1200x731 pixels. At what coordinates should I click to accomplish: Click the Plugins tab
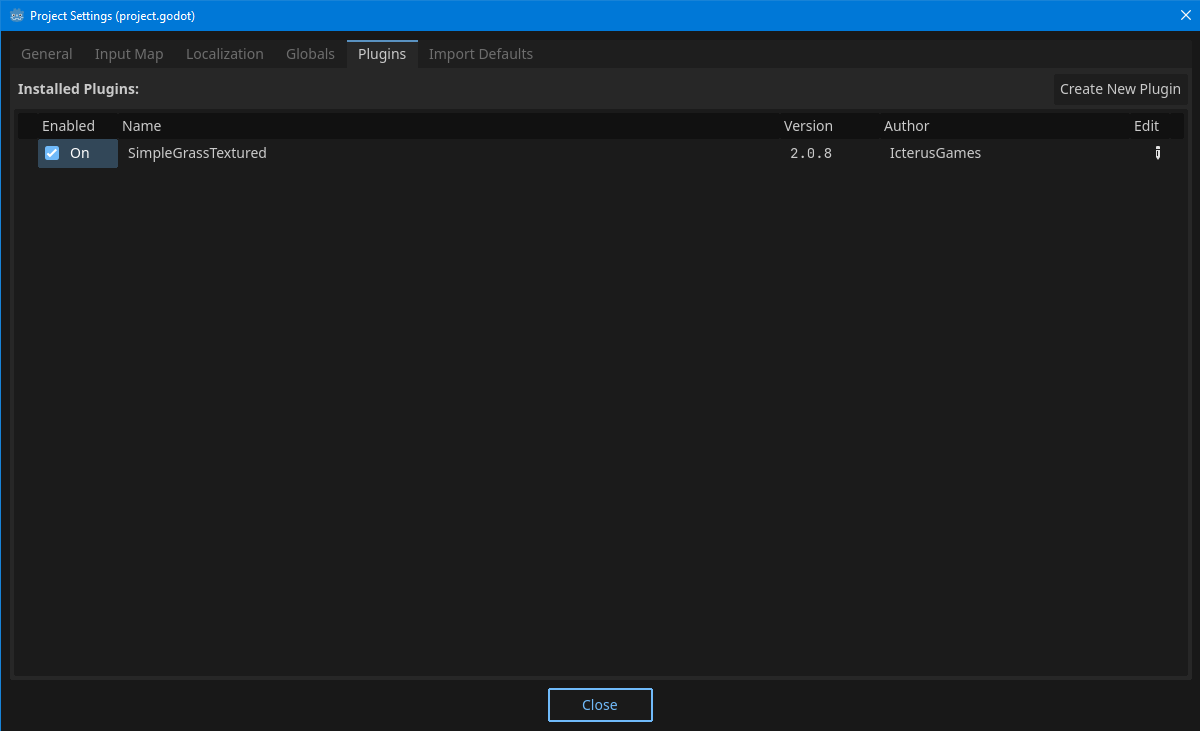[382, 54]
